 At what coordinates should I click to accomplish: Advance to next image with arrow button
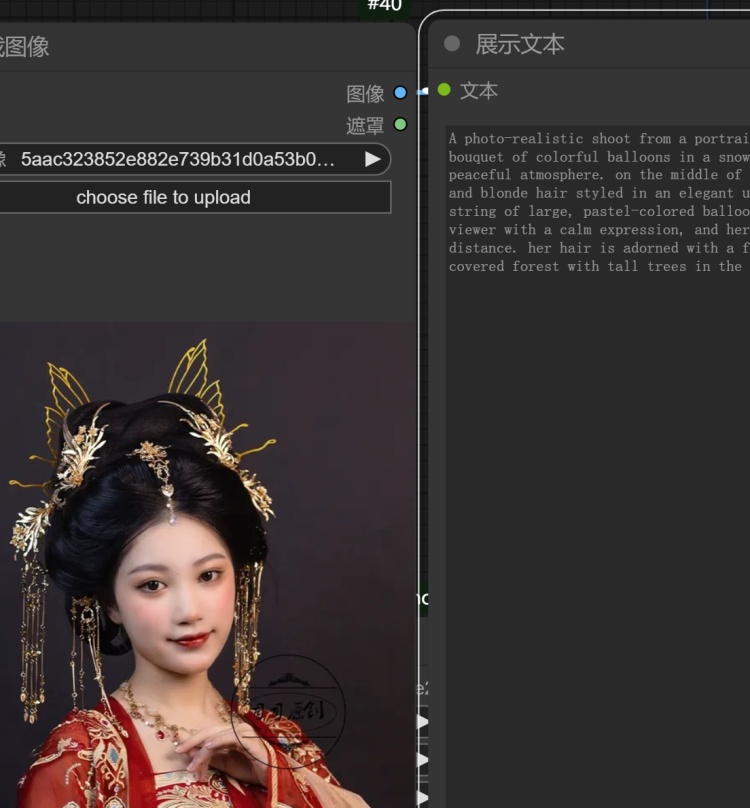coord(372,159)
